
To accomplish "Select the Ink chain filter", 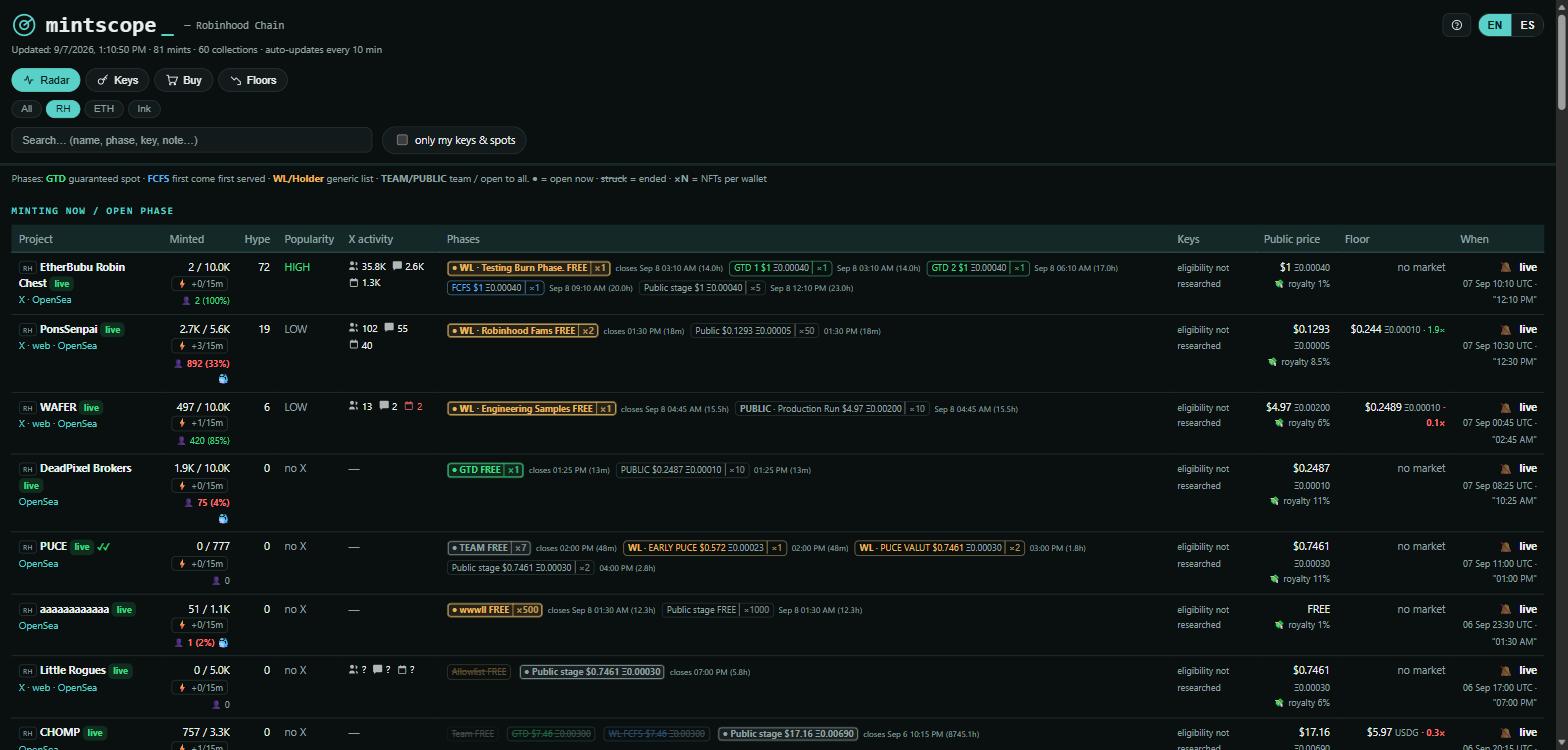I will click(144, 109).
